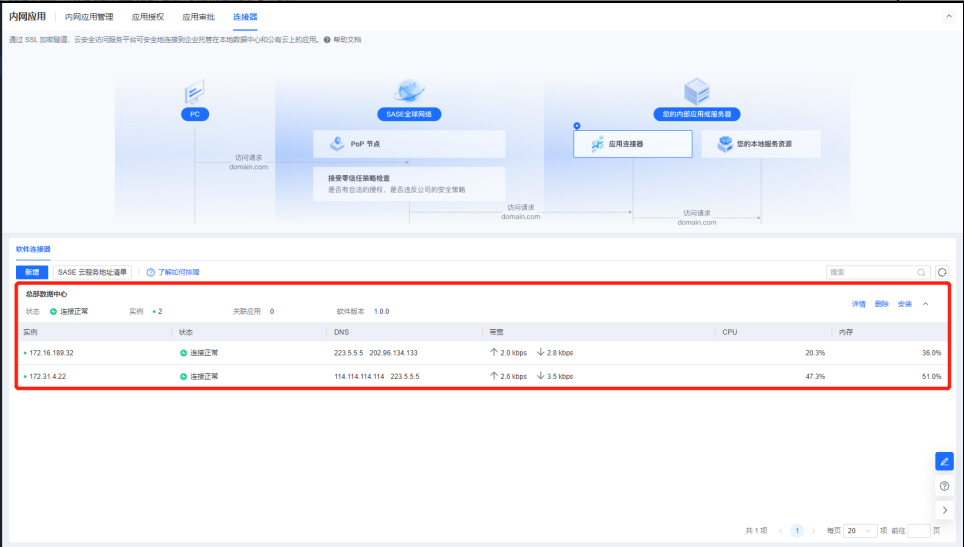Click the SASE全球网络 globe icon
Image resolution: width=964 pixels, height=547 pixels.
(x=408, y=92)
